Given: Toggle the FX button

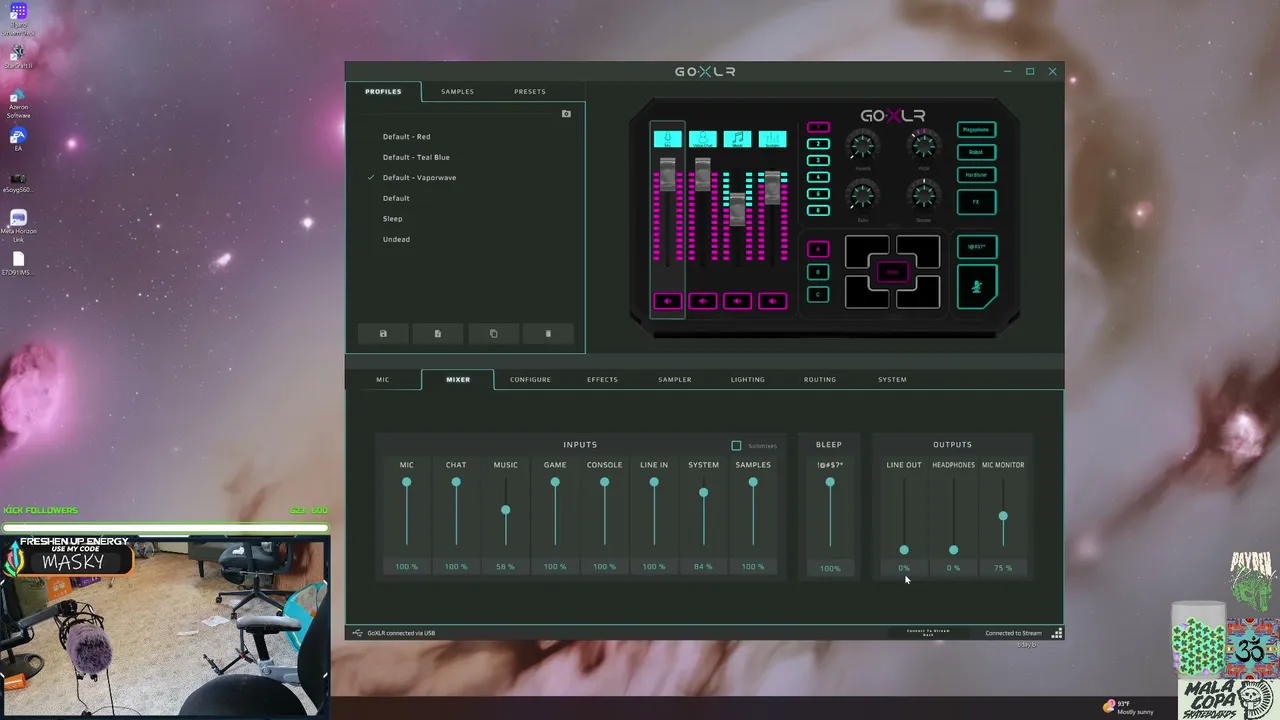Looking at the screenshot, I should 976,202.
